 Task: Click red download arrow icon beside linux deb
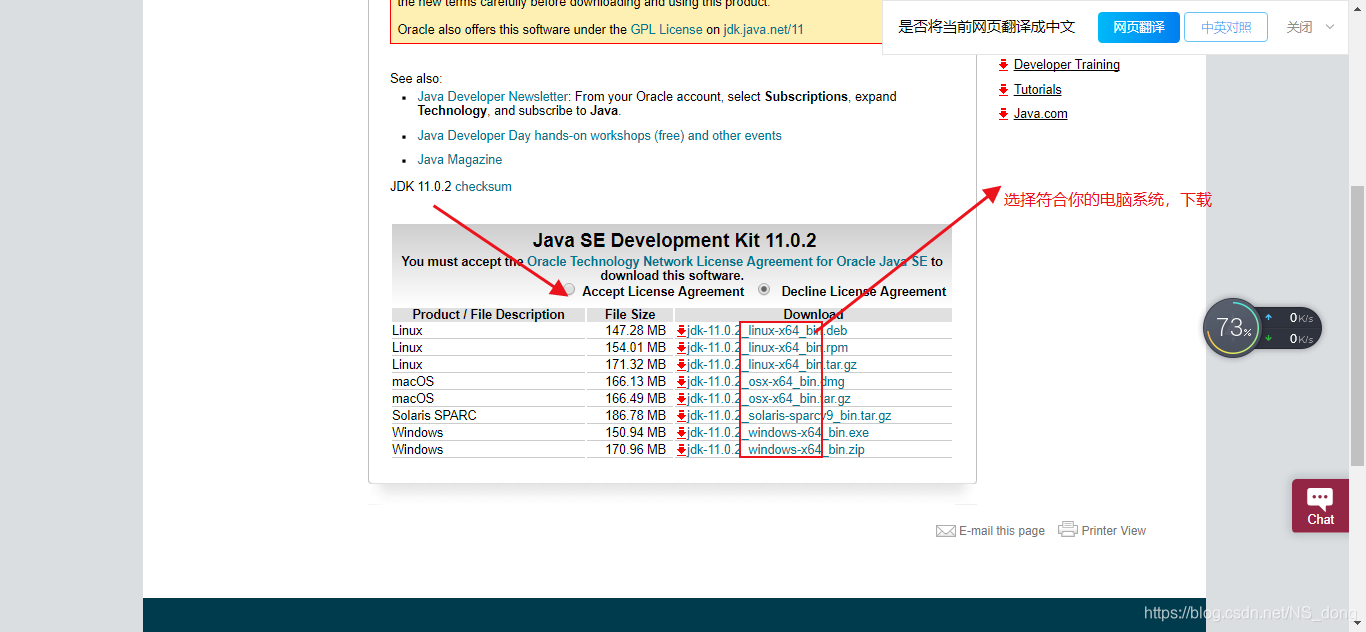pyautogui.click(x=681, y=331)
